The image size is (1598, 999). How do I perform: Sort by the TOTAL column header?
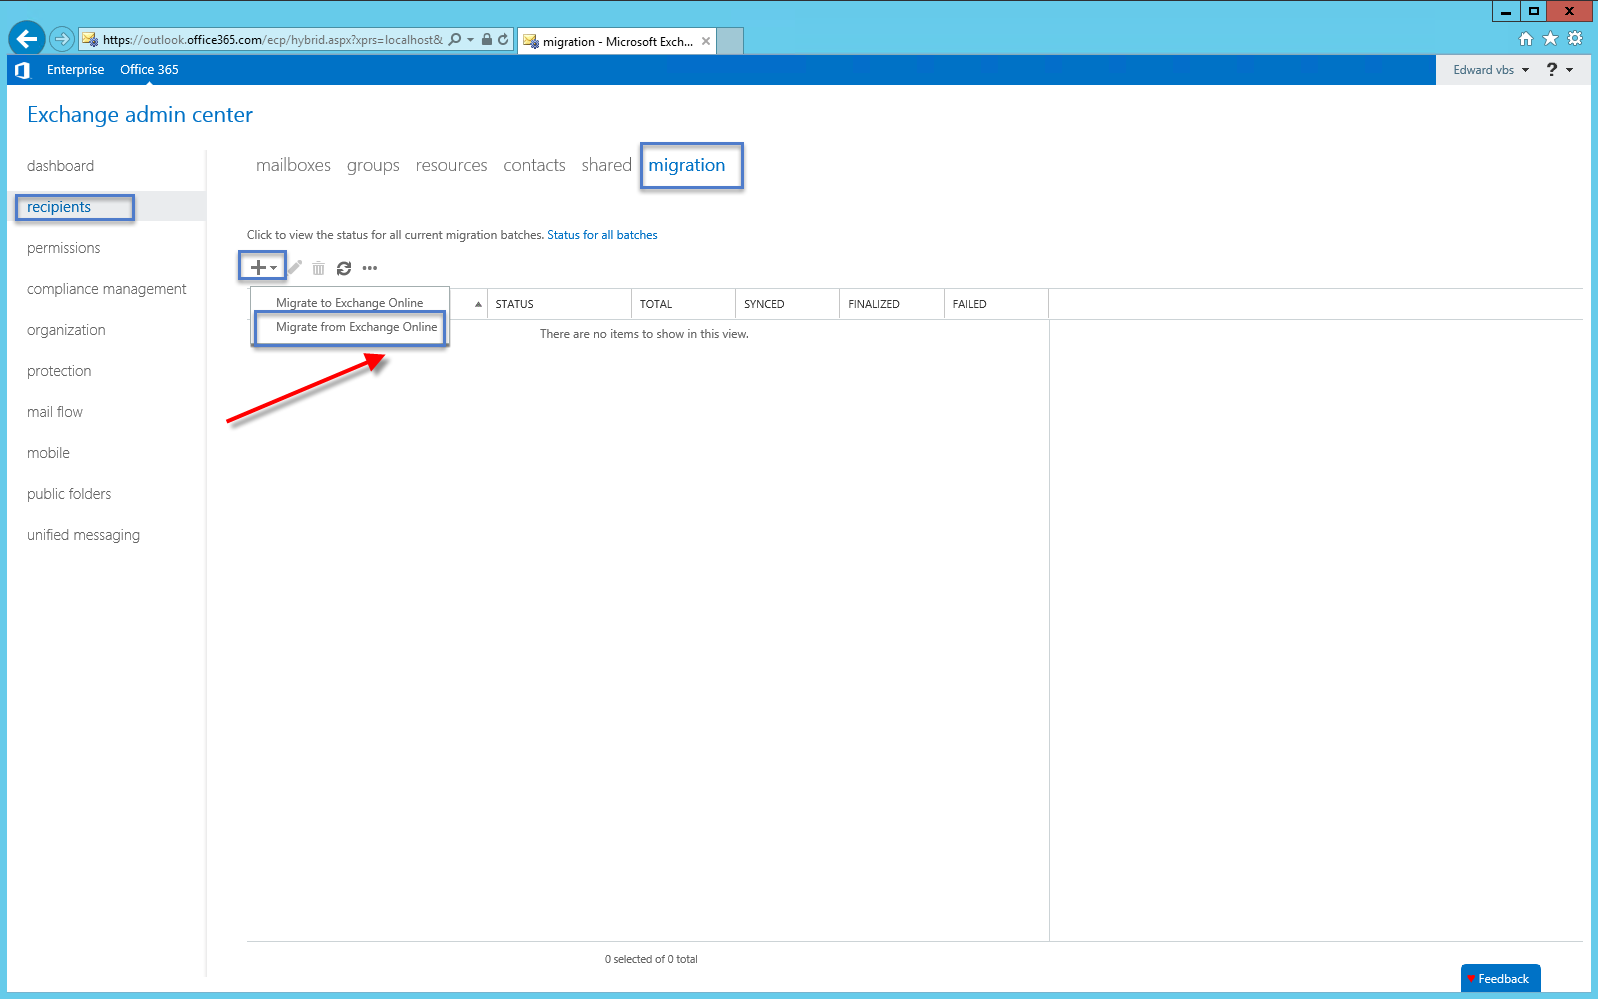(x=684, y=304)
